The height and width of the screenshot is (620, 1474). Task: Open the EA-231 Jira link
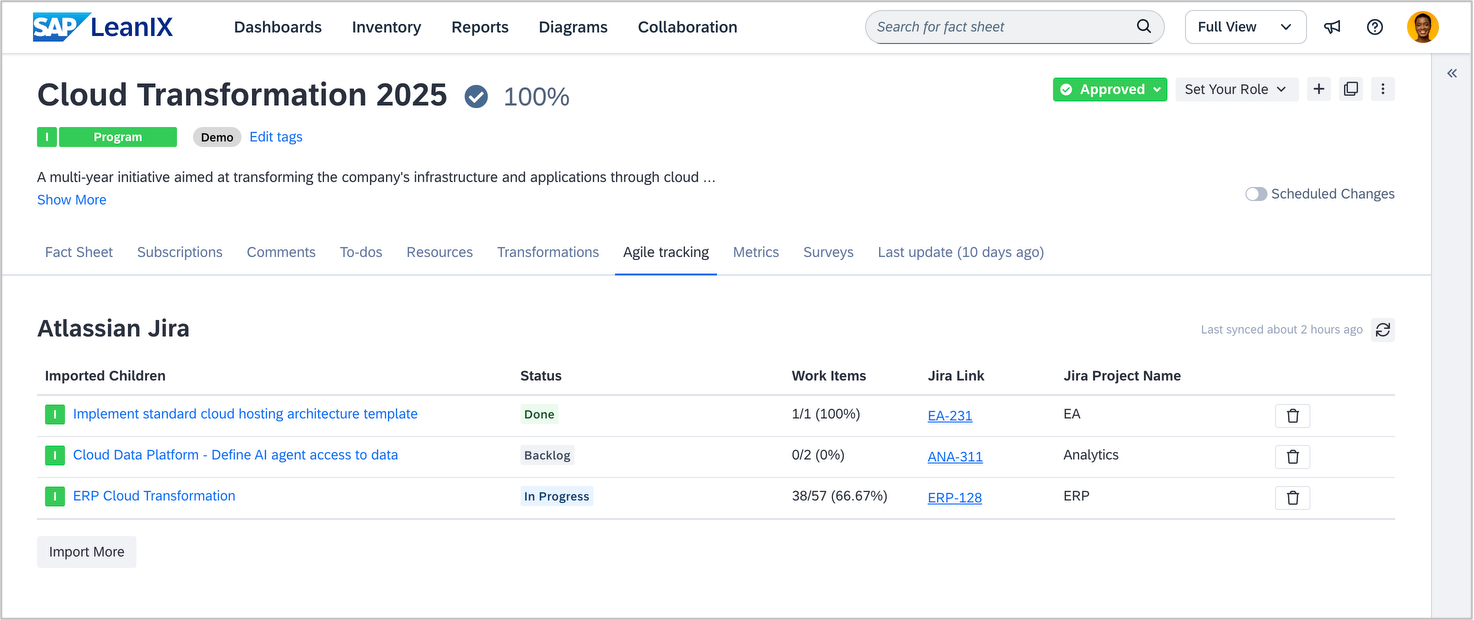click(950, 416)
